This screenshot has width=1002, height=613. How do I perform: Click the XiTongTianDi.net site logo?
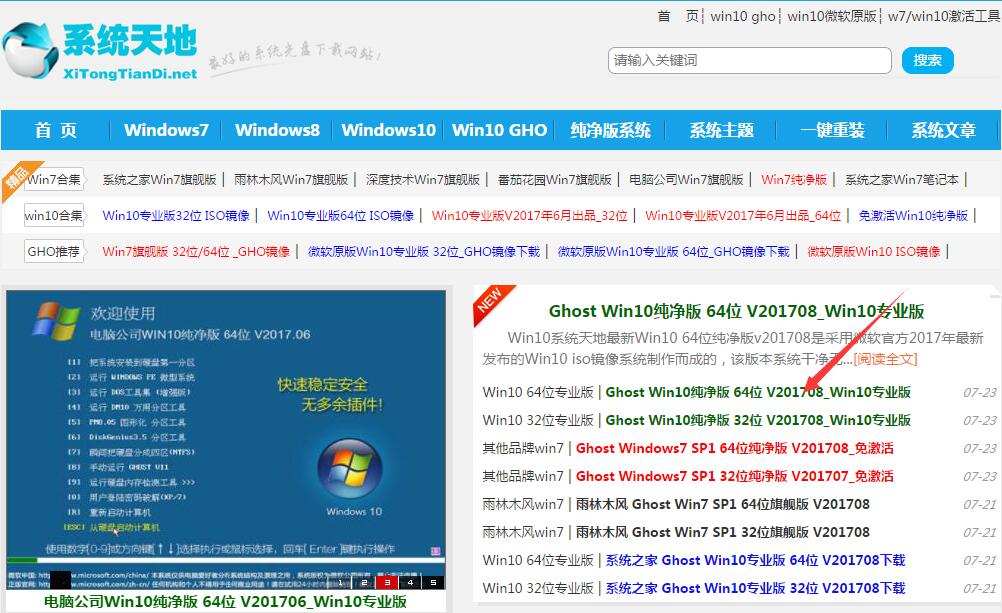100,51
